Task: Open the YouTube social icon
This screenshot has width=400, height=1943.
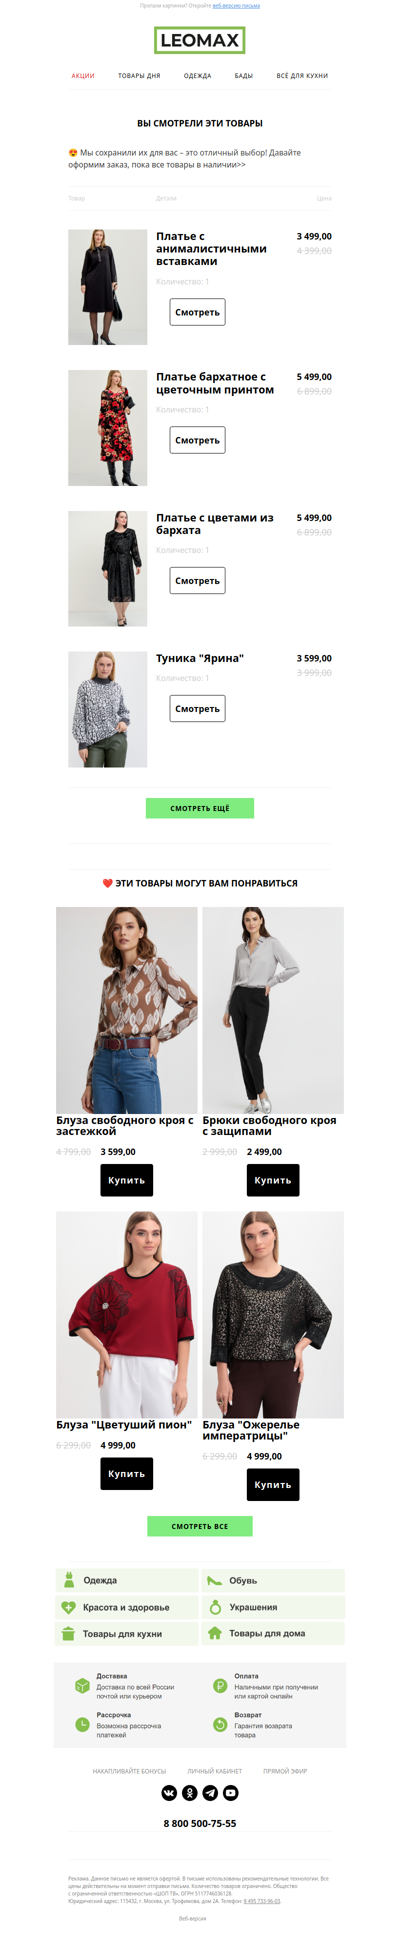Action: [x=230, y=1792]
